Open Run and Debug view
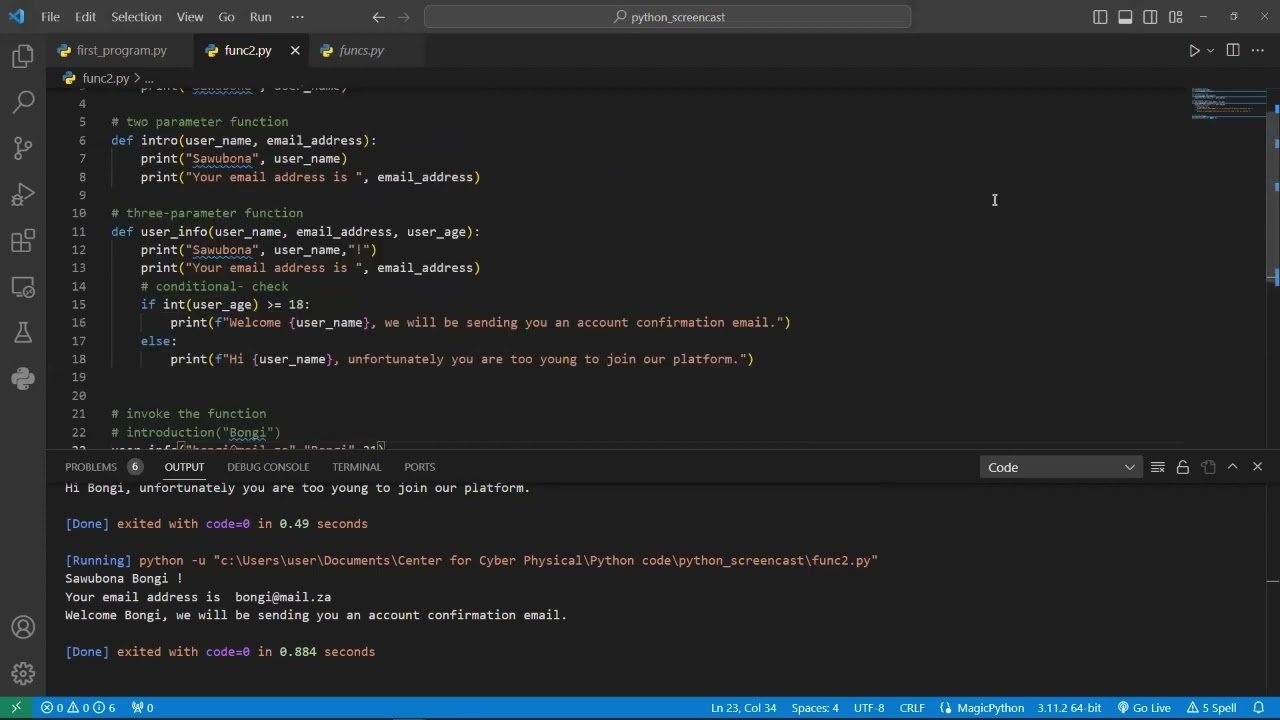Image resolution: width=1280 pixels, height=720 pixels. click(22, 195)
